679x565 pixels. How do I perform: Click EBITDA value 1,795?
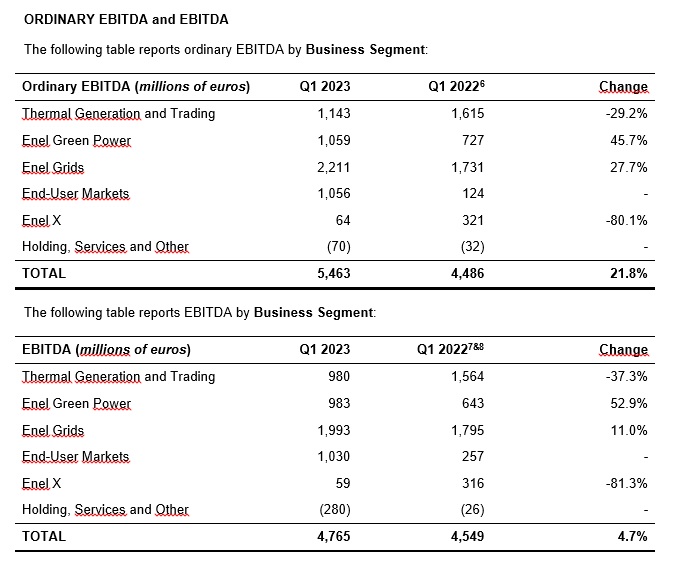tap(468, 430)
